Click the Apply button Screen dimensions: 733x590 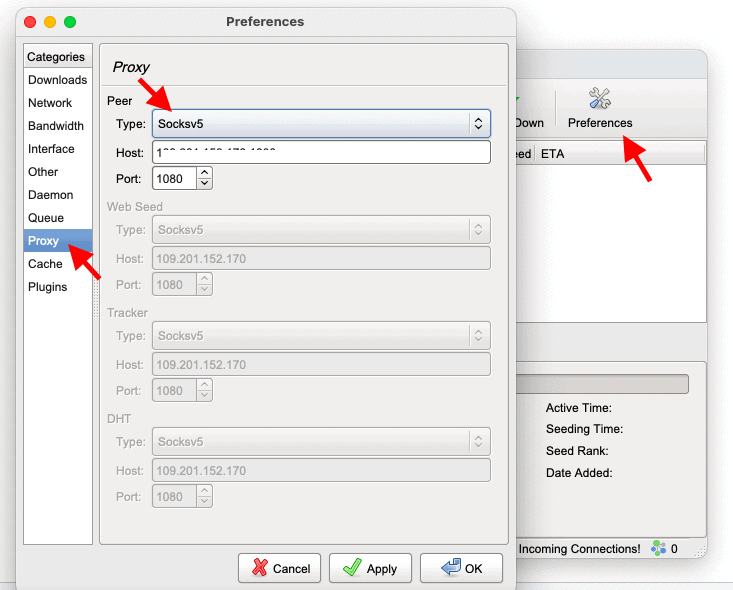coord(370,568)
